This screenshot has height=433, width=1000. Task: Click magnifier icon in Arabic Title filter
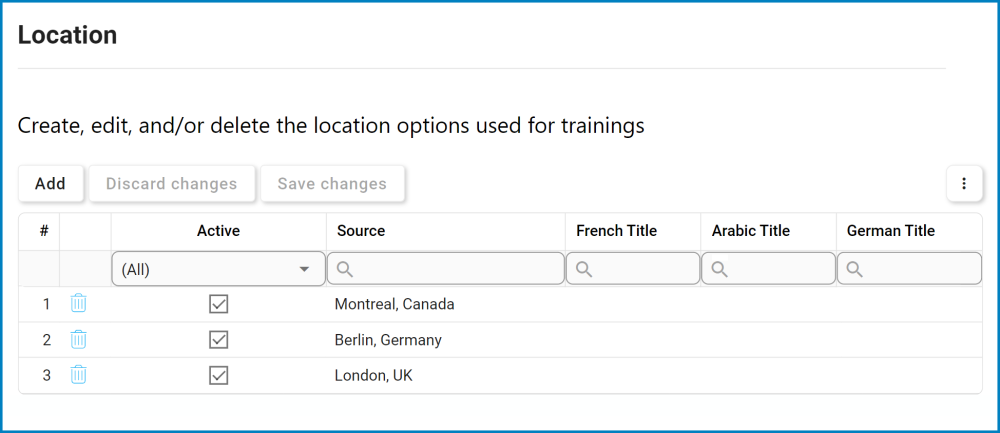tap(719, 269)
